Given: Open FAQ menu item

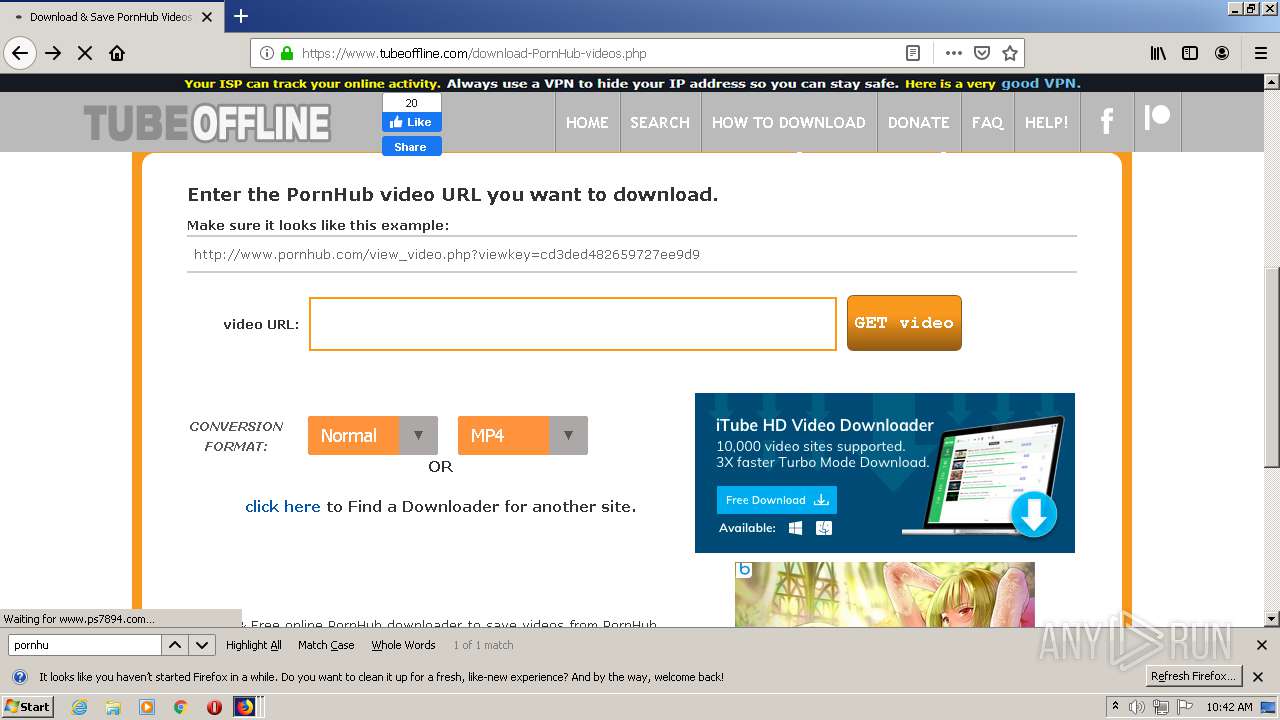Looking at the screenshot, I should point(987,122).
